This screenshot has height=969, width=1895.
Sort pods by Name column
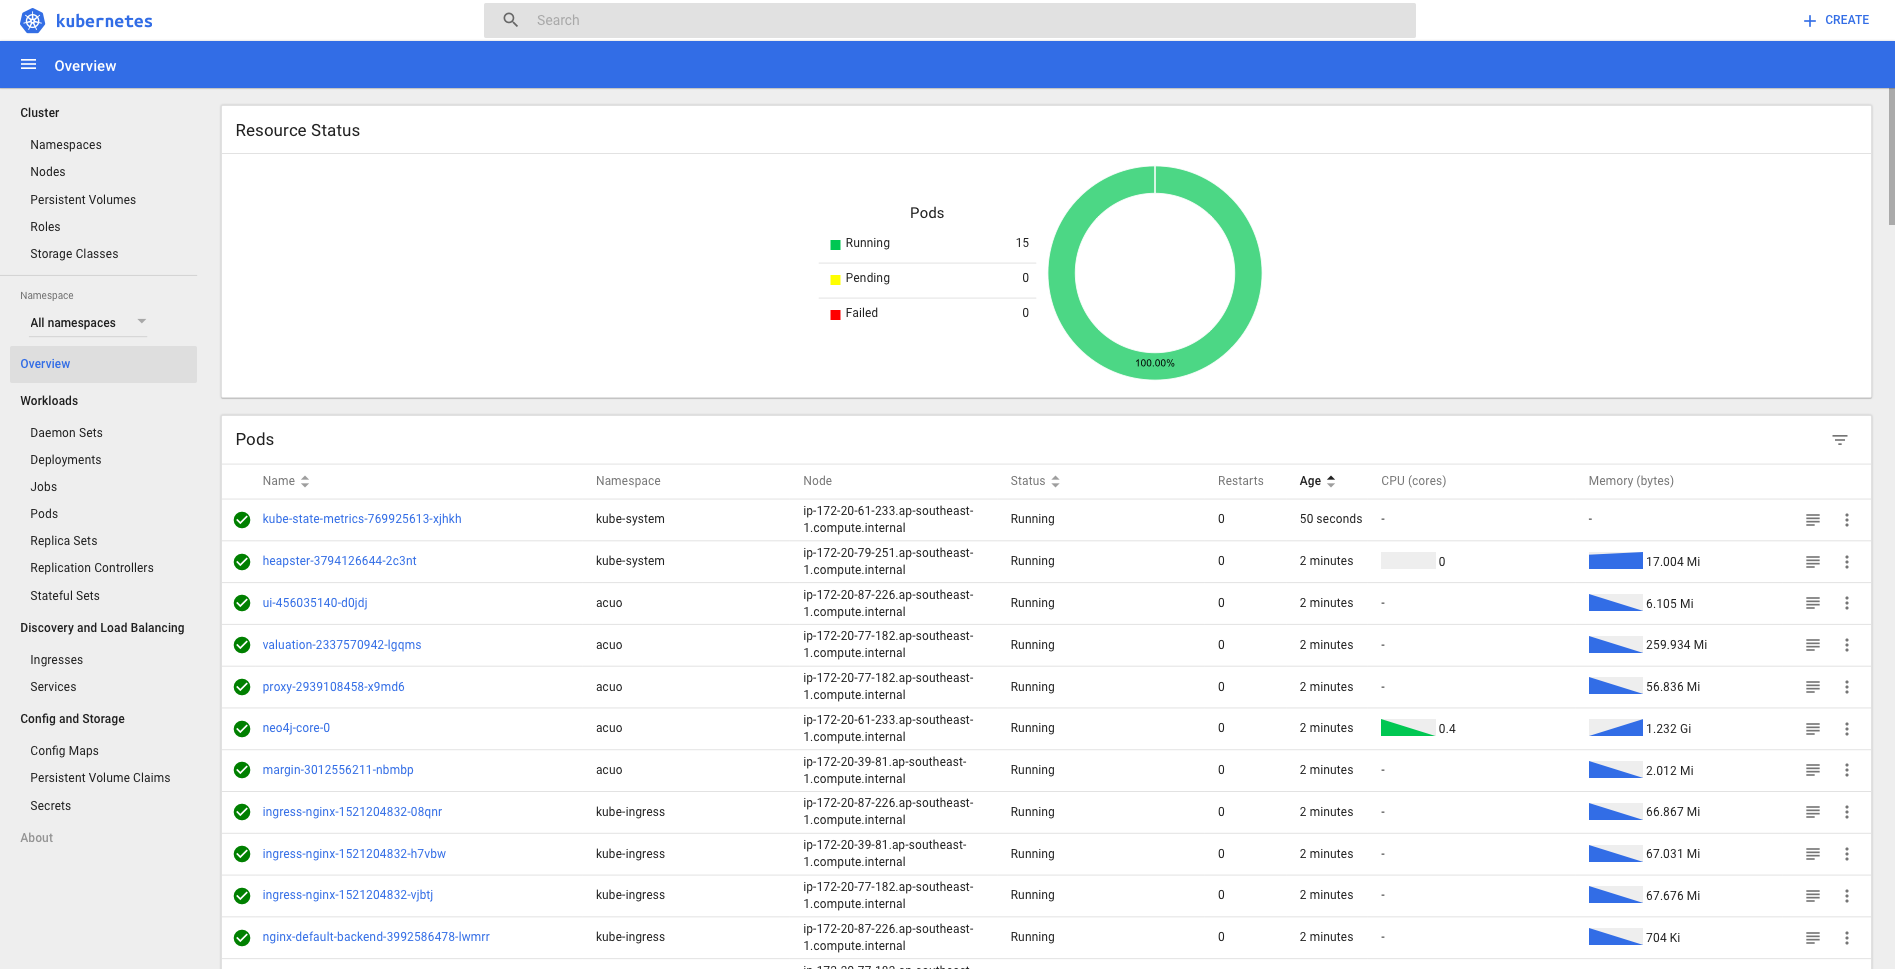(x=286, y=481)
